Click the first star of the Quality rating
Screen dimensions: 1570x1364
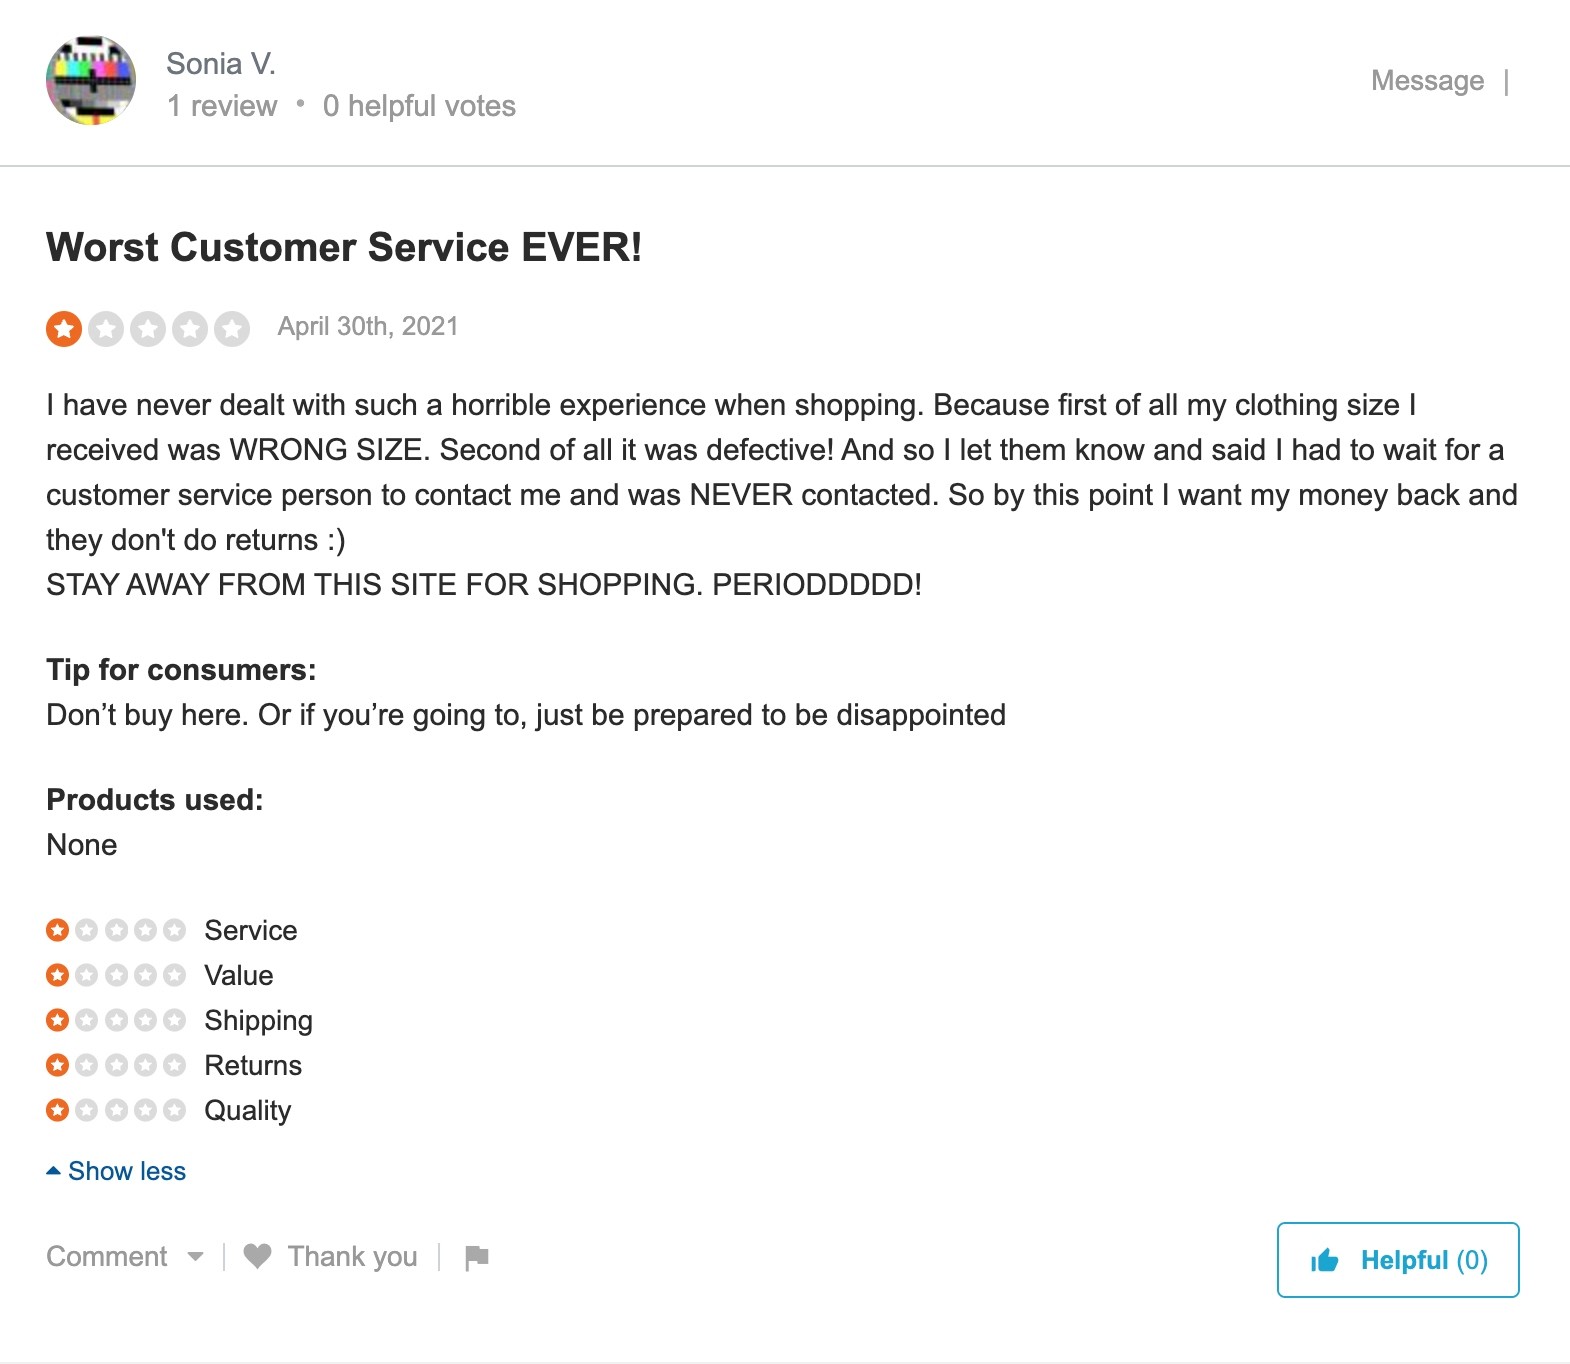pyautogui.click(x=57, y=1110)
